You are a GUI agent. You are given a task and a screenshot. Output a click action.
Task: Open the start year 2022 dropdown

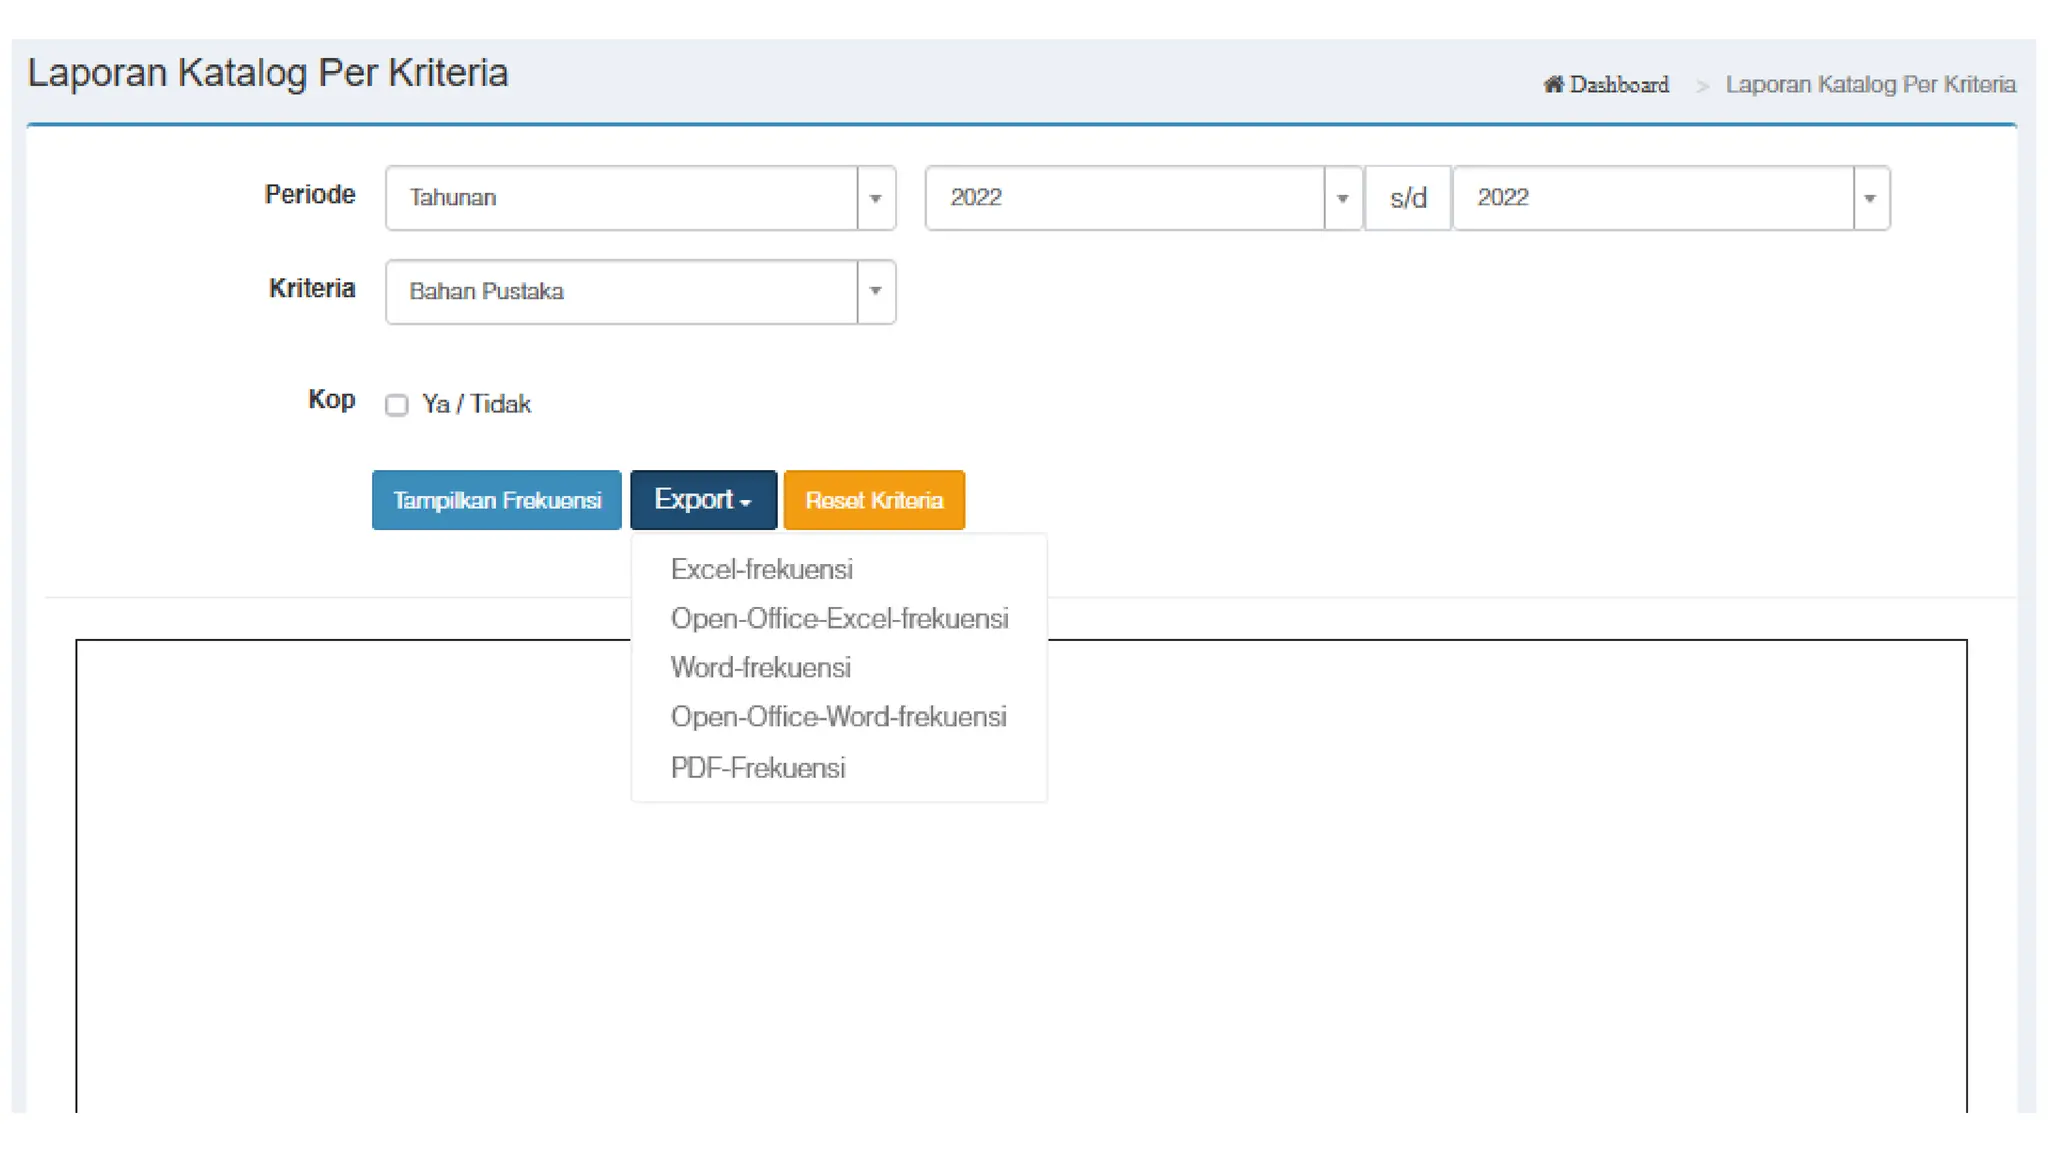pyautogui.click(x=1143, y=198)
